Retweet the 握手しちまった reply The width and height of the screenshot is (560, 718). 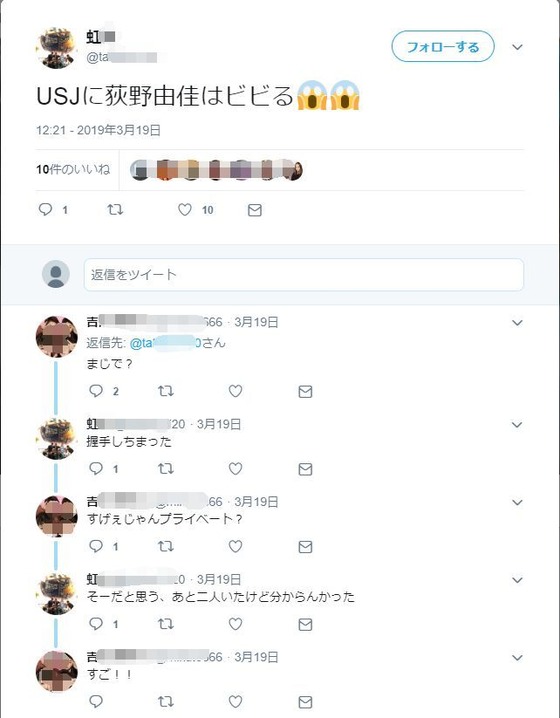tap(166, 468)
